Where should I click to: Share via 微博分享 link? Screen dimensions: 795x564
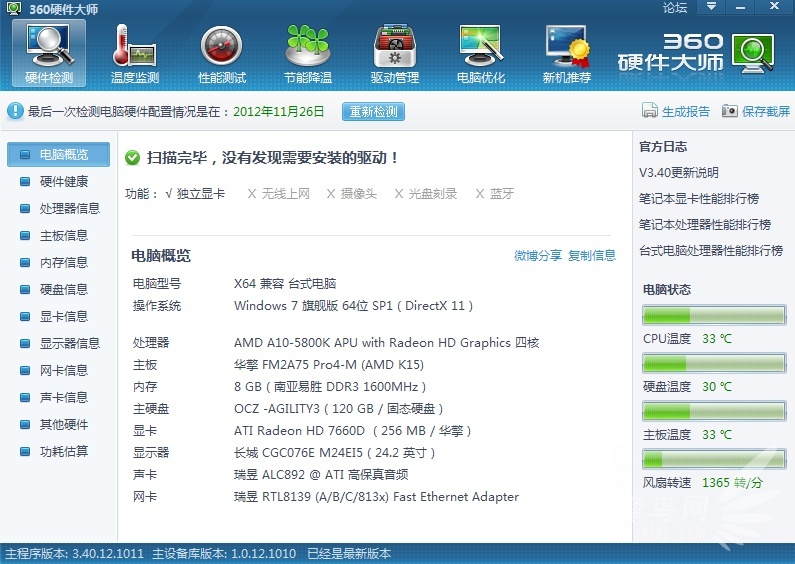[x=537, y=255]
